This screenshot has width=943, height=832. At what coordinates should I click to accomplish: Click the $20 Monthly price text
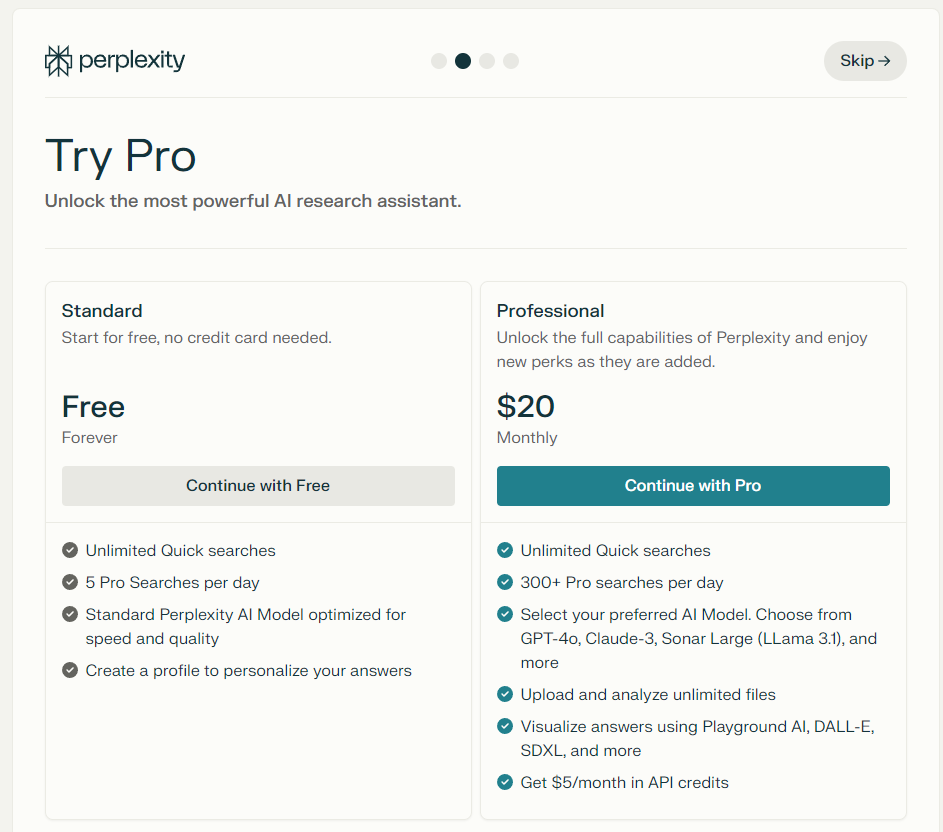(526, 407)
